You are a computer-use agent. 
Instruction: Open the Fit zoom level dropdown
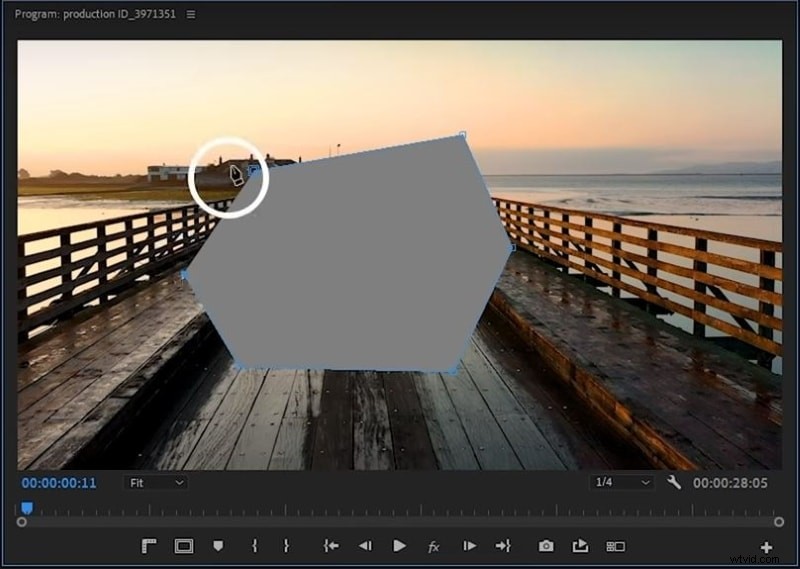click(156, 483)
